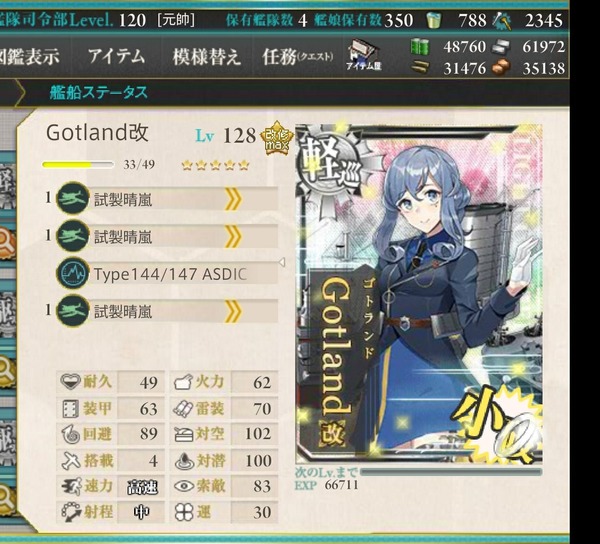
Task: Open the 模様替え menu
Action: (207, 57)
